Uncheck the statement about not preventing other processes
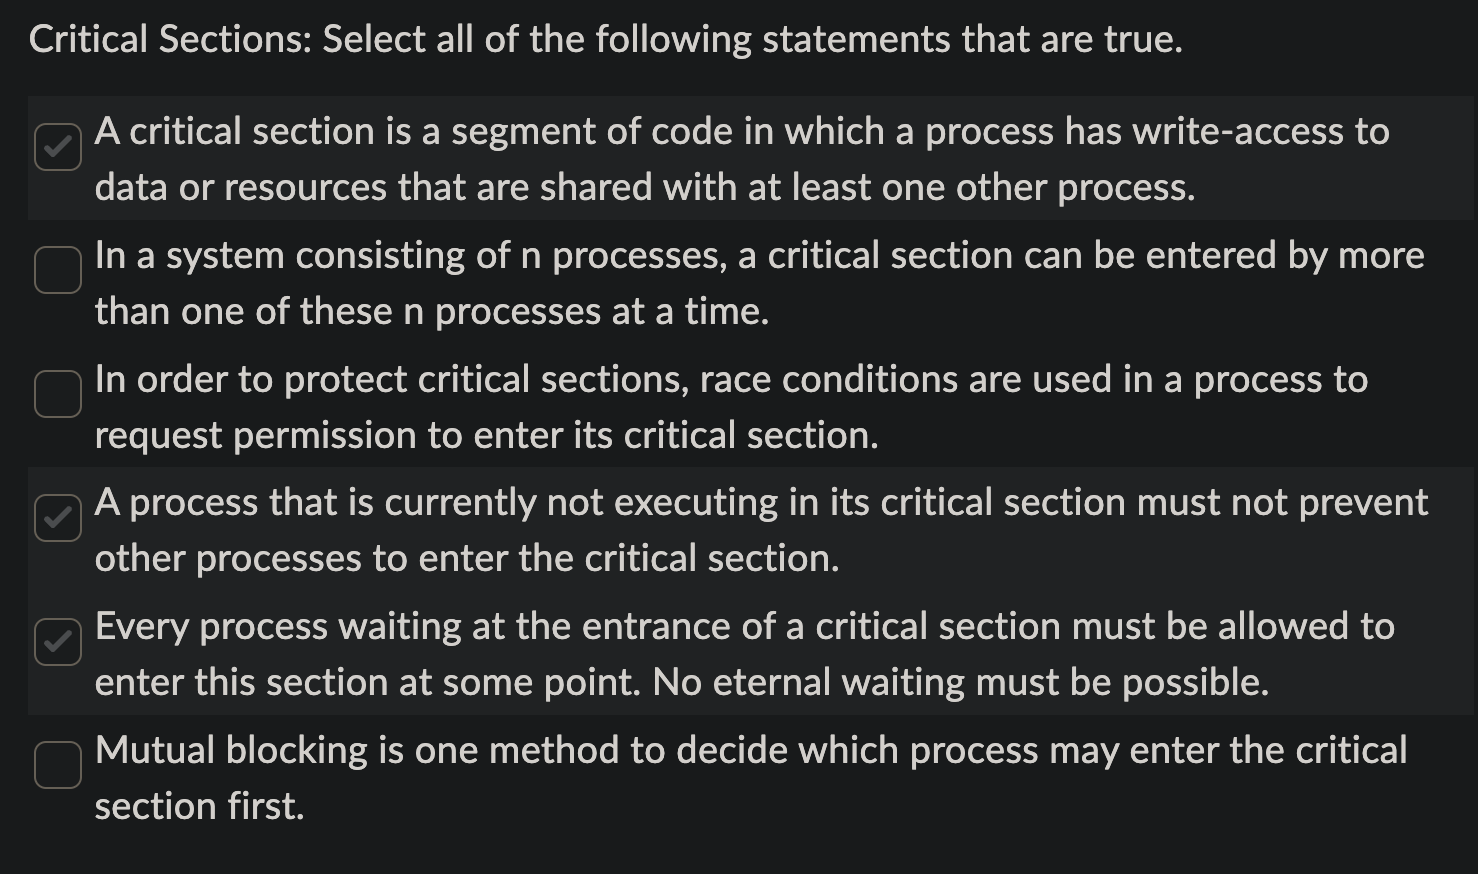This screenshot has height=874, width=1478. [x=57, y=518]
